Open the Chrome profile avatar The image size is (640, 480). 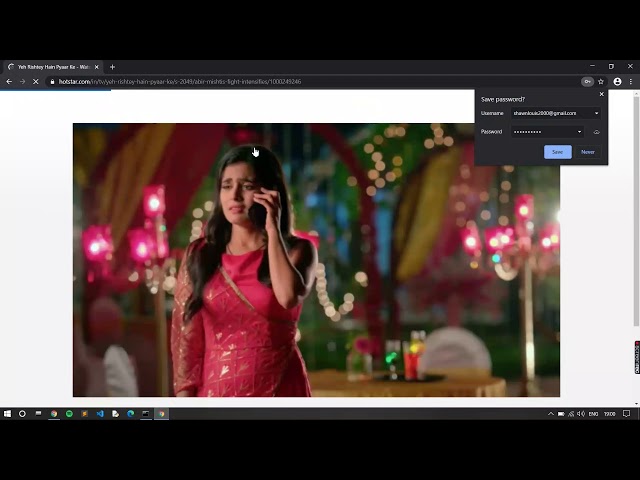[618, 82]
